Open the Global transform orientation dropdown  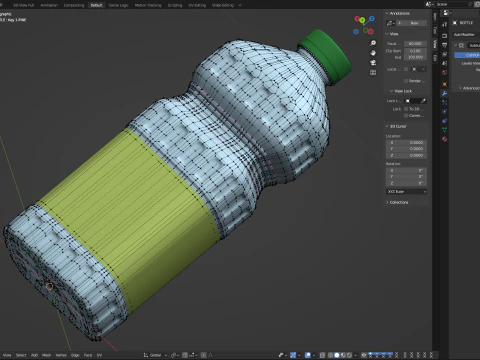point(155,355)
